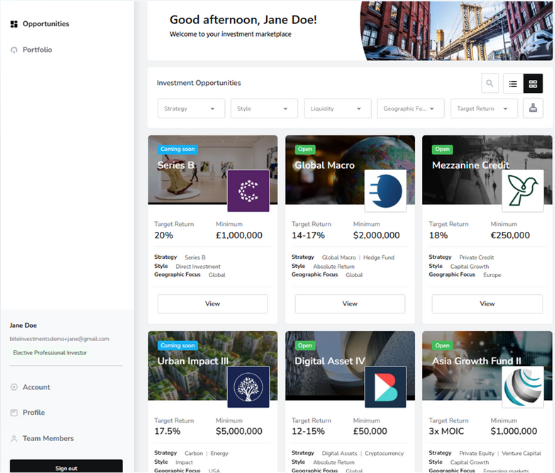Screen dimensions: 555x473
Task: Click the Profile sidebar icon
Action: click(x=14, y=412)
